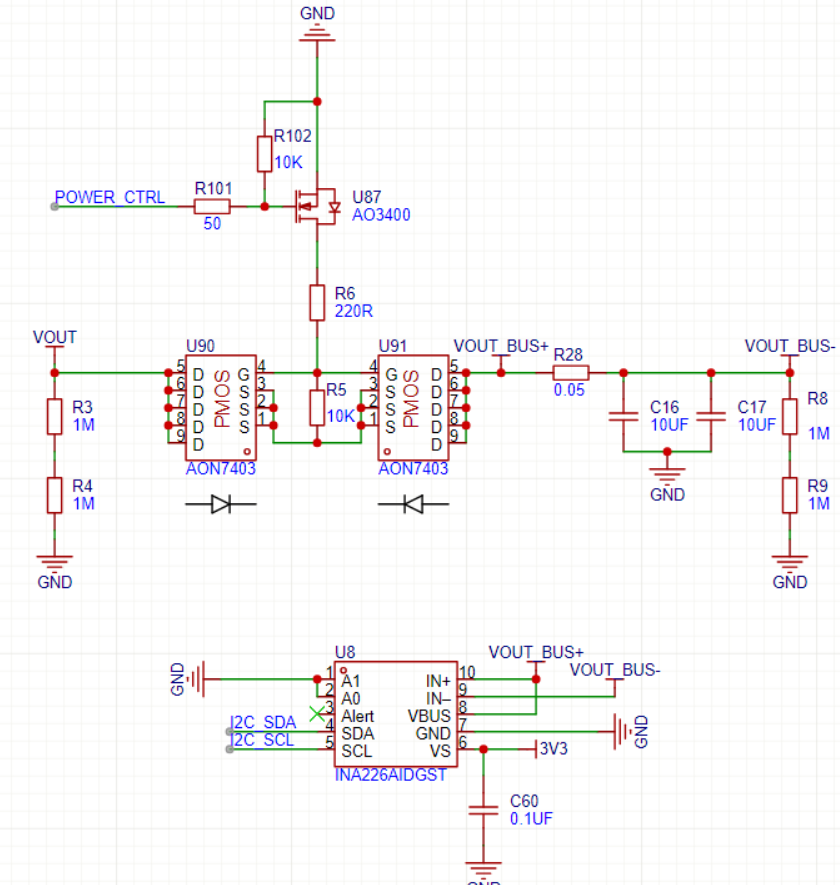The height and width of the screenshot is (885, 840).
Task: Click the AON7403 text below U90
Action: tap(221, 468)
